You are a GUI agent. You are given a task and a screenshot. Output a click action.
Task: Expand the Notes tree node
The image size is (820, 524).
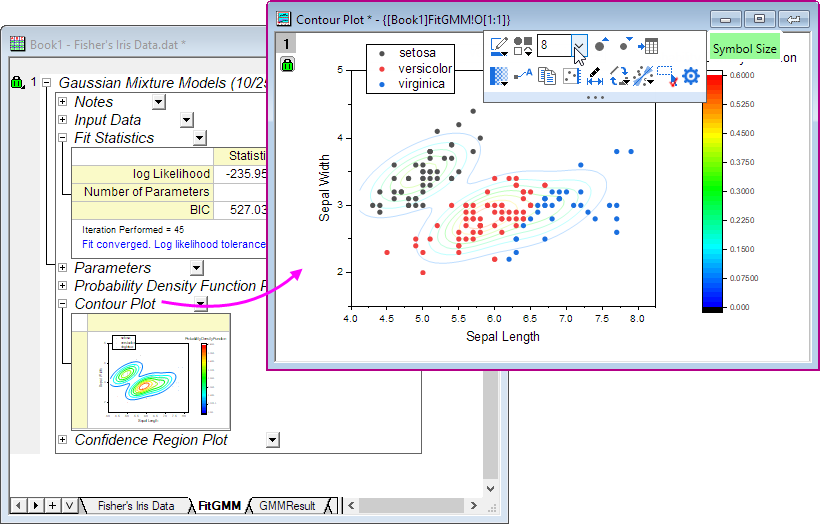[x=62, y=102]
